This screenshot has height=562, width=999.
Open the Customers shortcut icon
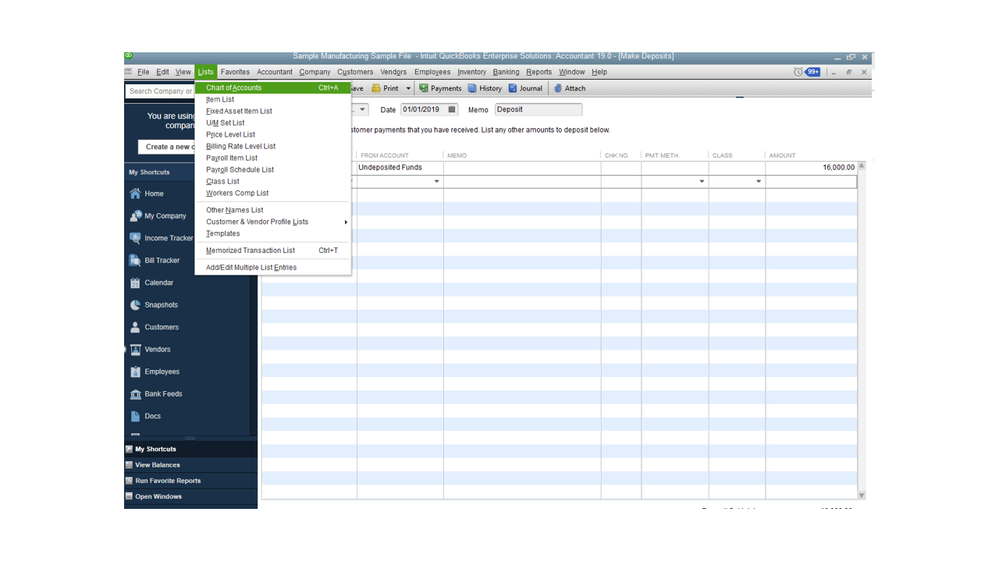click(x=135, y=328)
